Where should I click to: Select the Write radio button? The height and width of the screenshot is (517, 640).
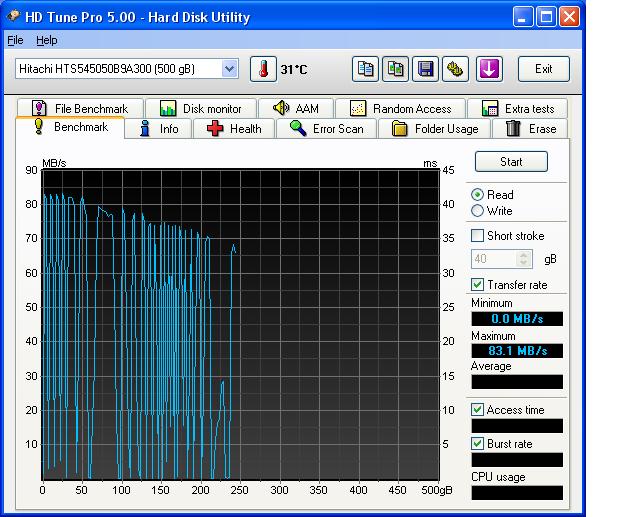pyautogui.click(x=477, y=211)
